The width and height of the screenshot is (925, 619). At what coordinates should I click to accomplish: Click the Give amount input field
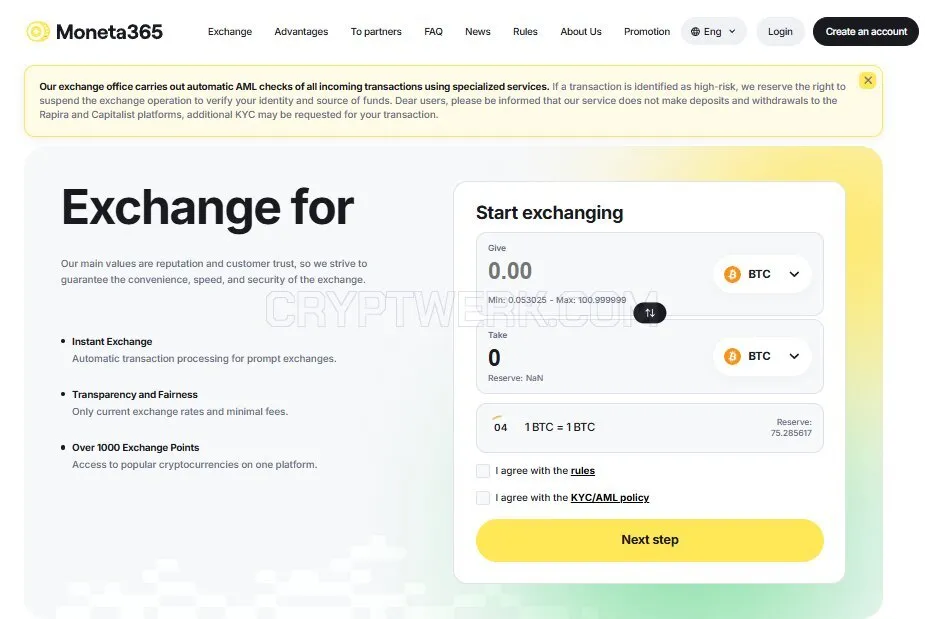click(596, 271)
